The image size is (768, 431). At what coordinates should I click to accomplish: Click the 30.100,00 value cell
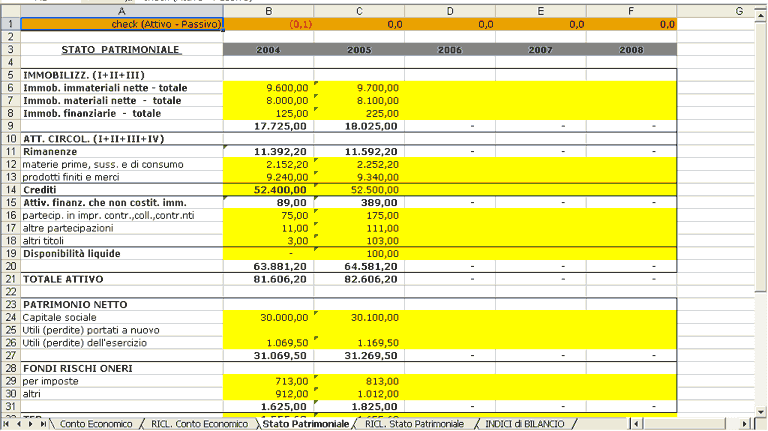coord(359,317)
